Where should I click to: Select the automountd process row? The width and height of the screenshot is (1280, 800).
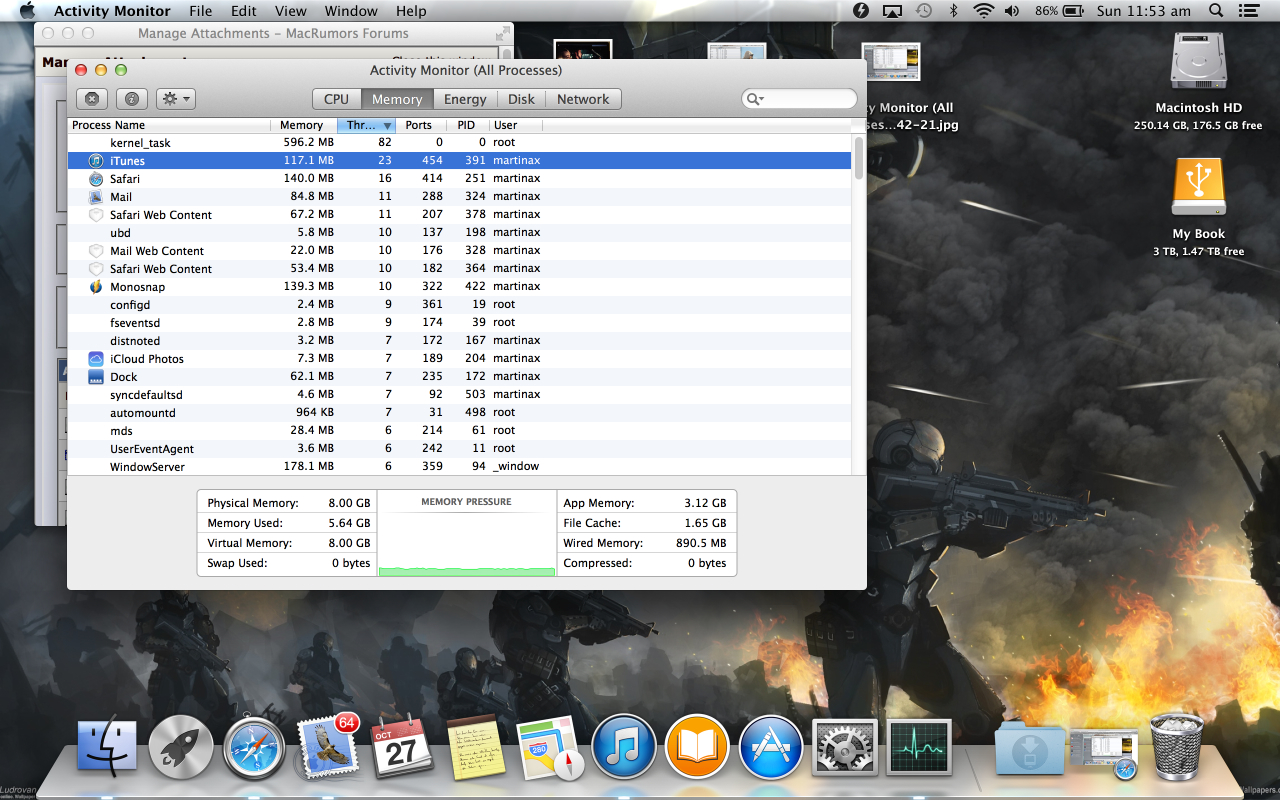pyautogui.click(x=459, y=413)
